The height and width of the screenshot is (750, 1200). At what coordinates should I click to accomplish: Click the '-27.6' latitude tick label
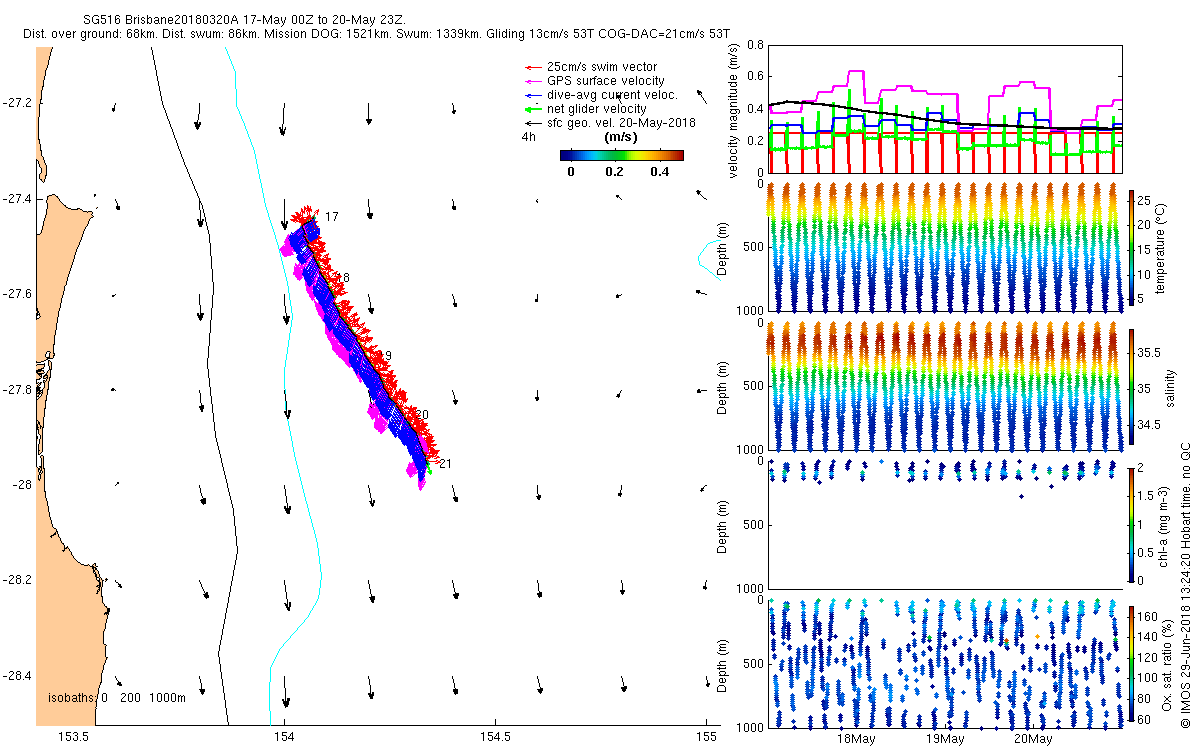[x=17, y=294]
